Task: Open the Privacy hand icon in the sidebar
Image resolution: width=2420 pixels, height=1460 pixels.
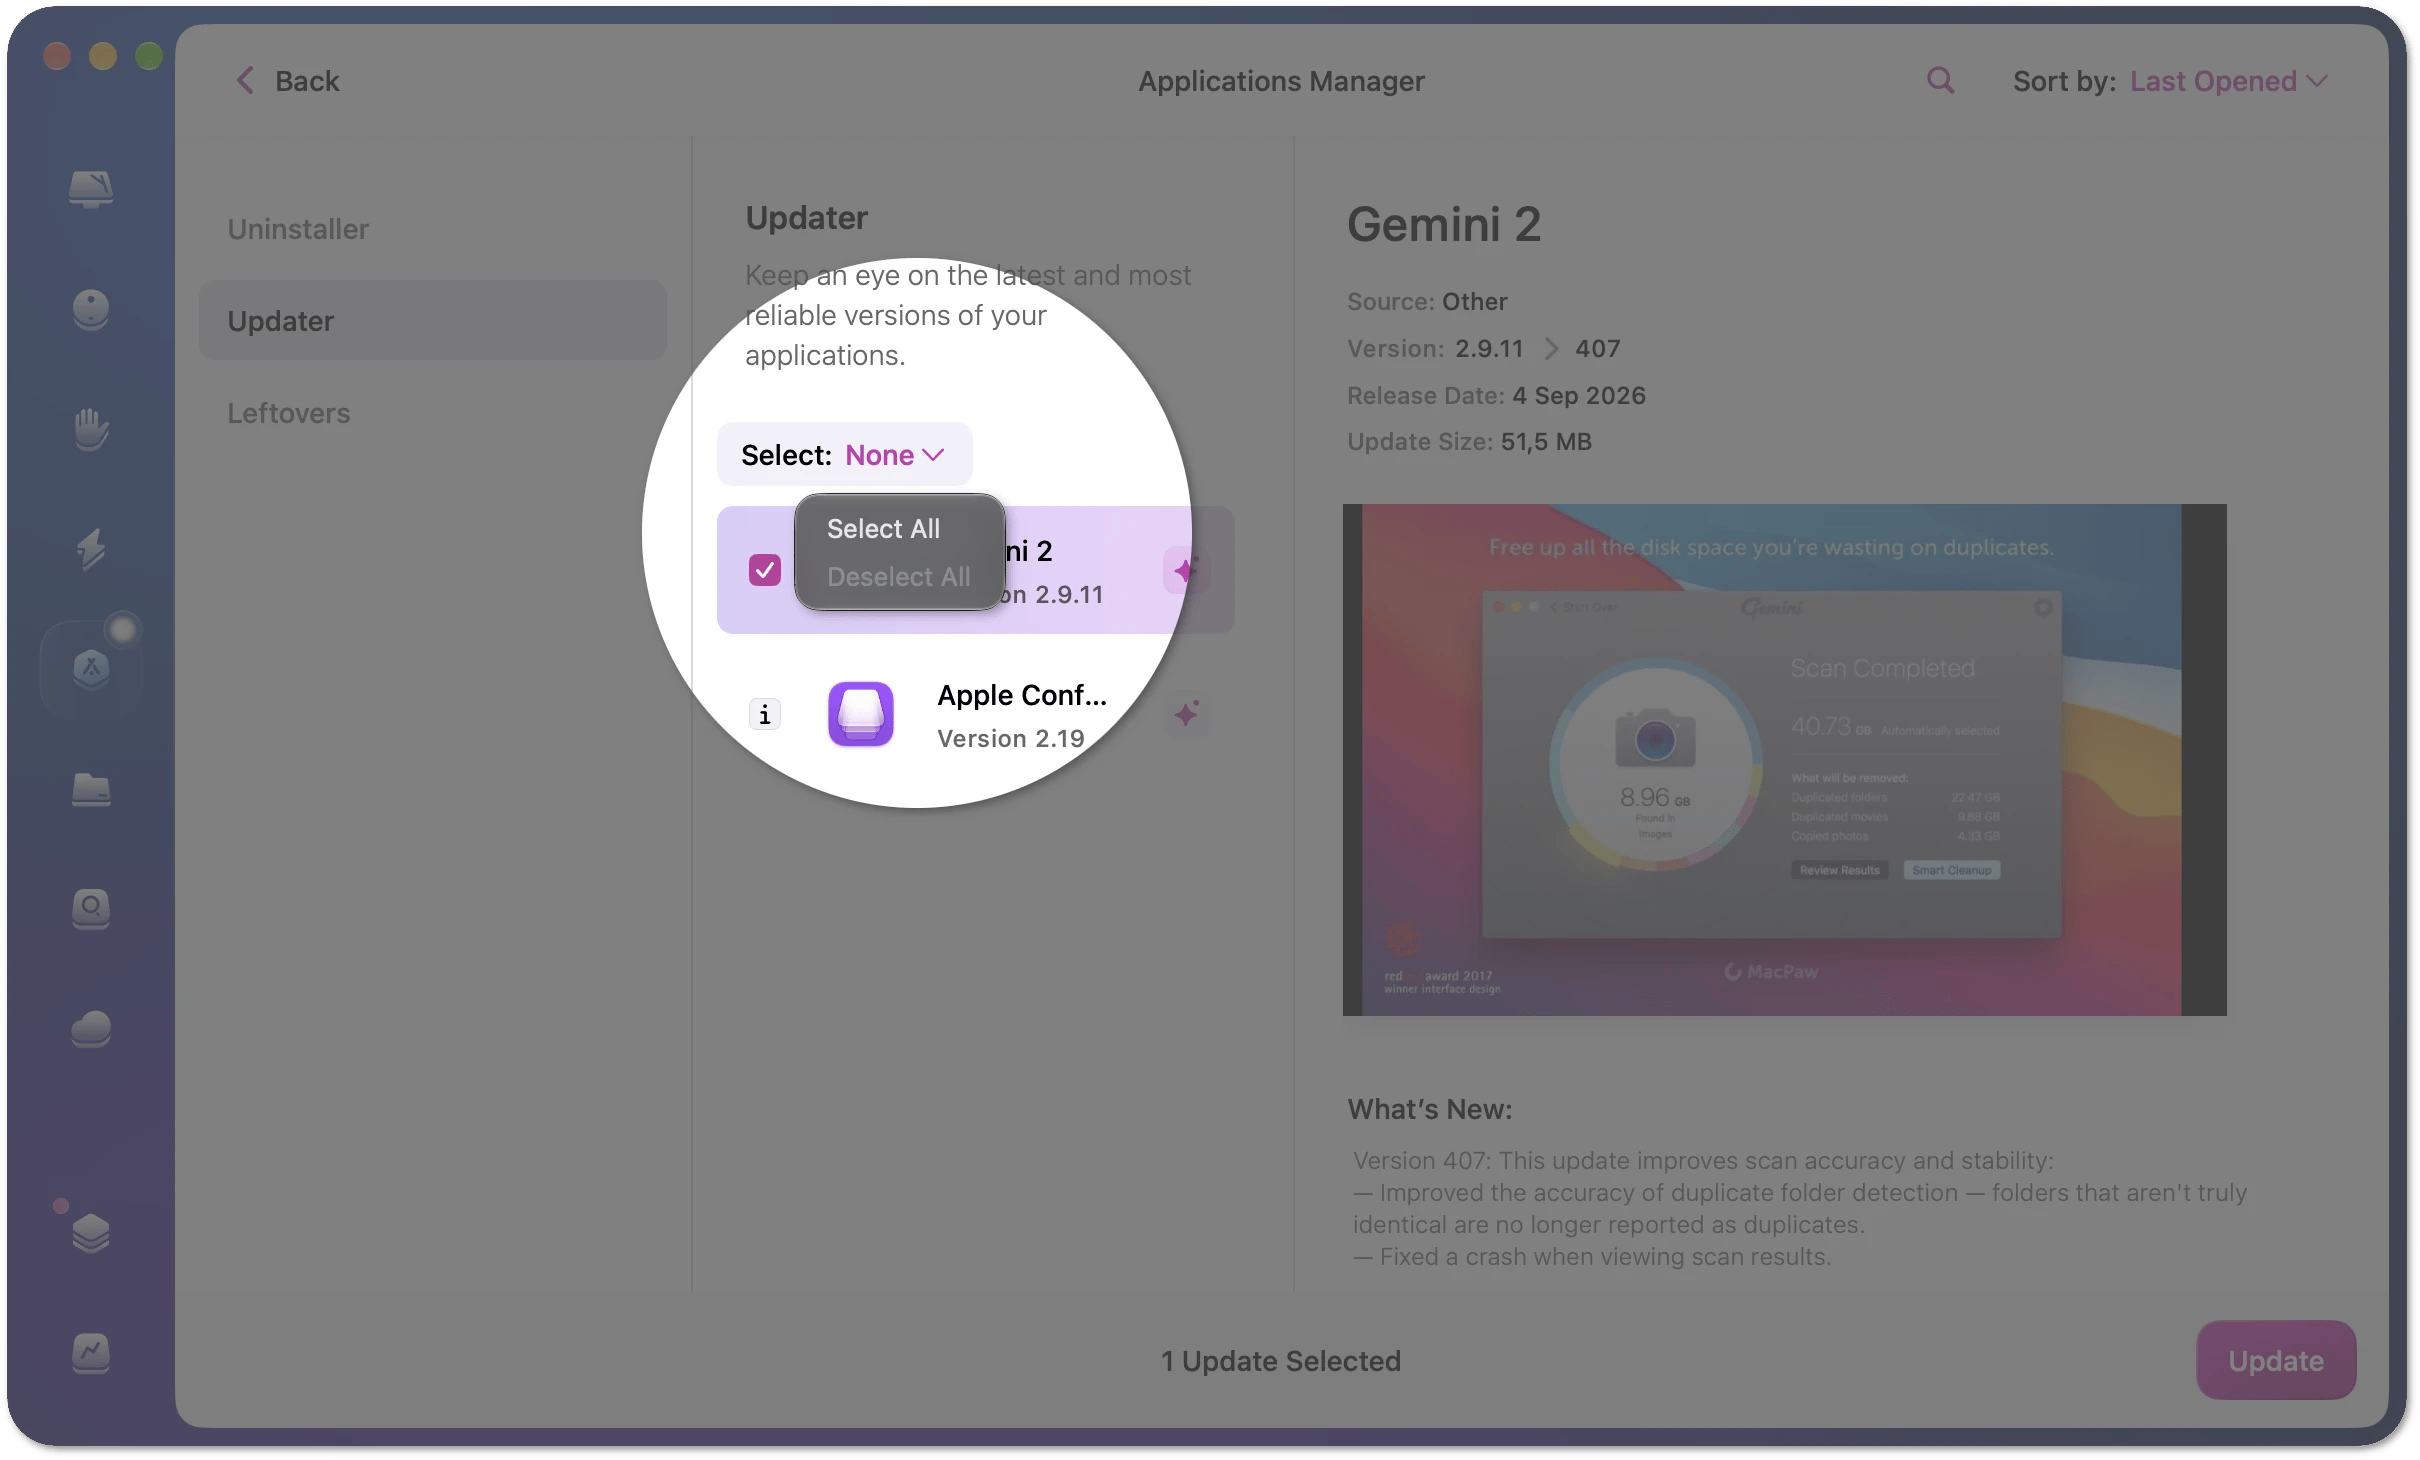Action: [91, 429]
